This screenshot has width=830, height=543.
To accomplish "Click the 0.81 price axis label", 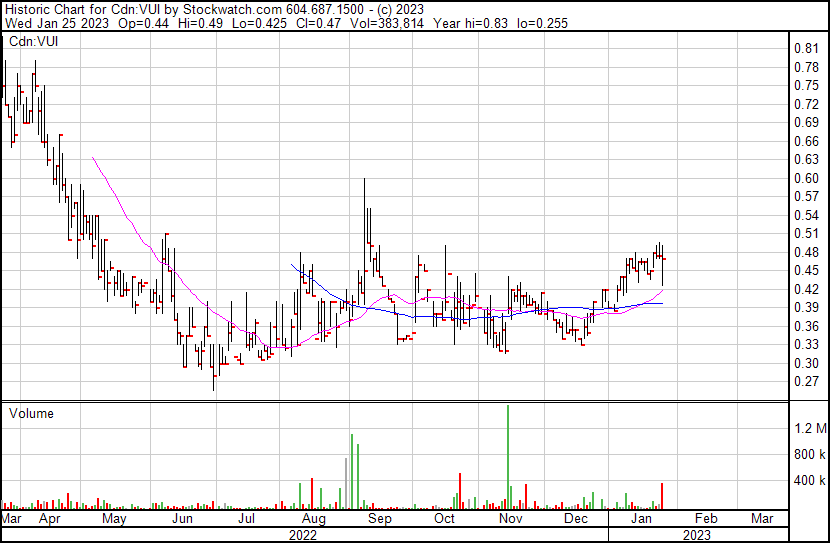I will [807, 48].
